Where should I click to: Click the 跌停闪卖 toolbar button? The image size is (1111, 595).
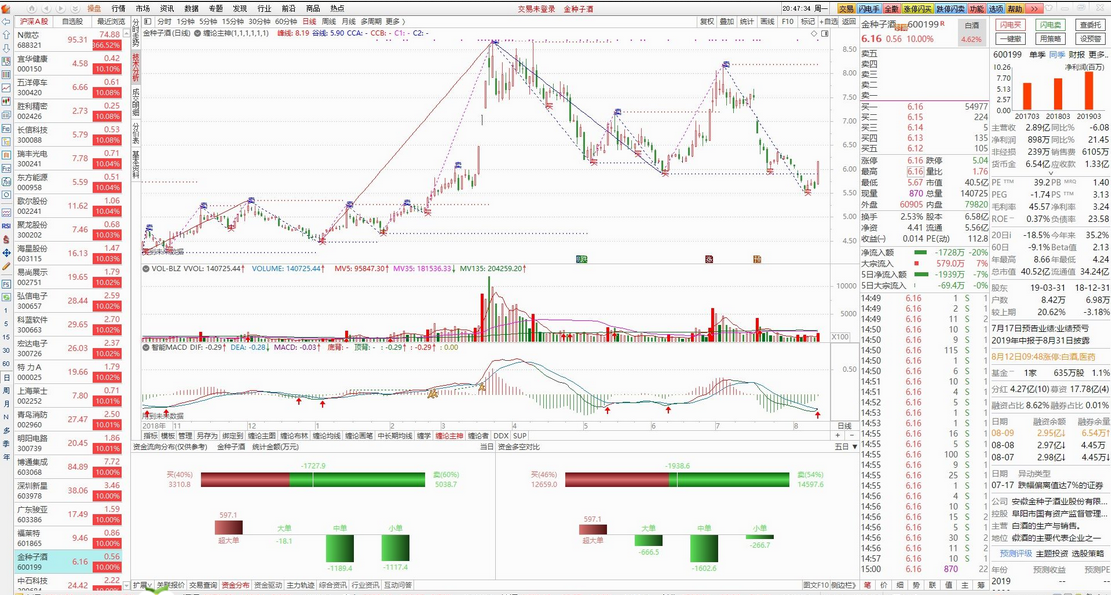coord(950,8)
